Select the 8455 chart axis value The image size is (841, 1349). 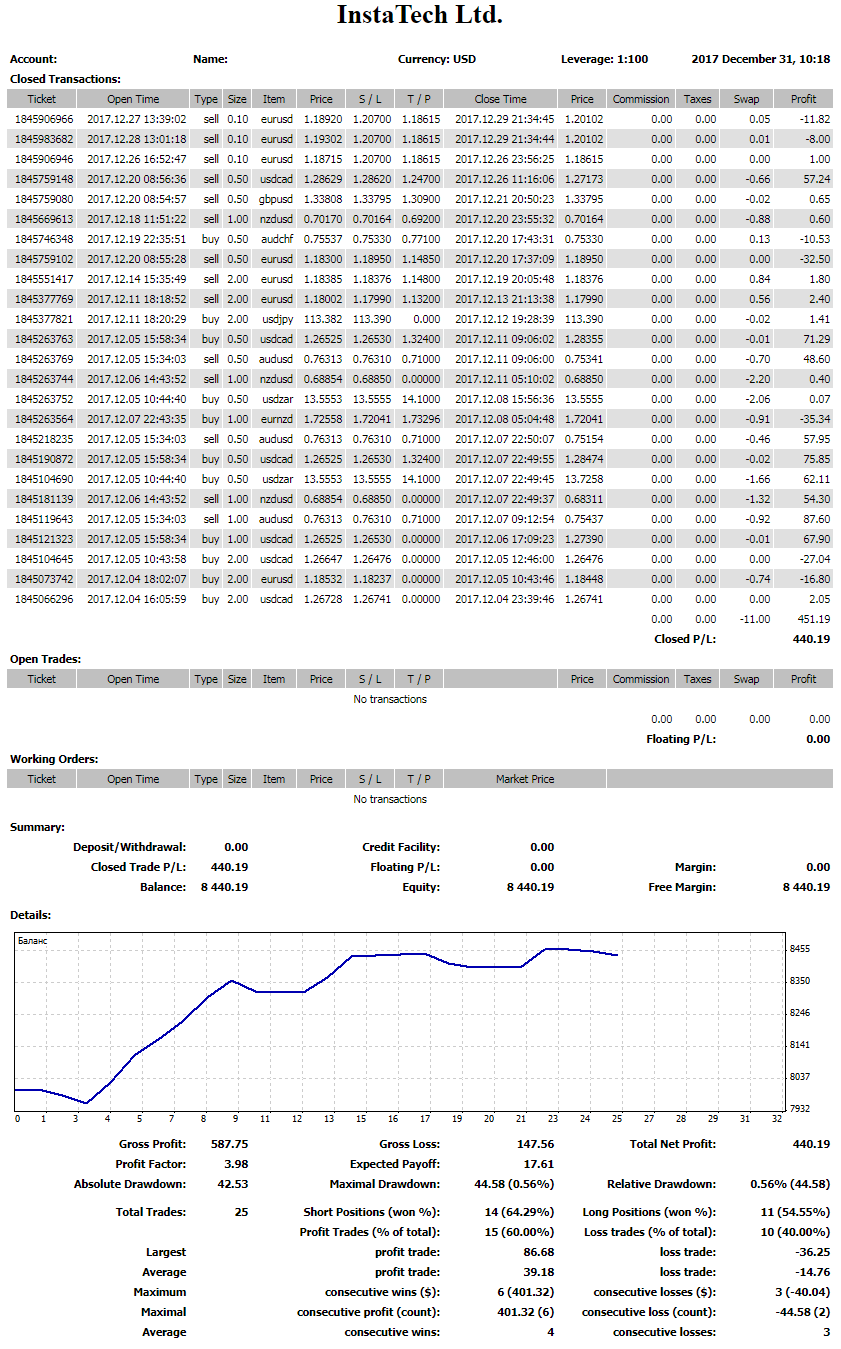pos(800,949)
